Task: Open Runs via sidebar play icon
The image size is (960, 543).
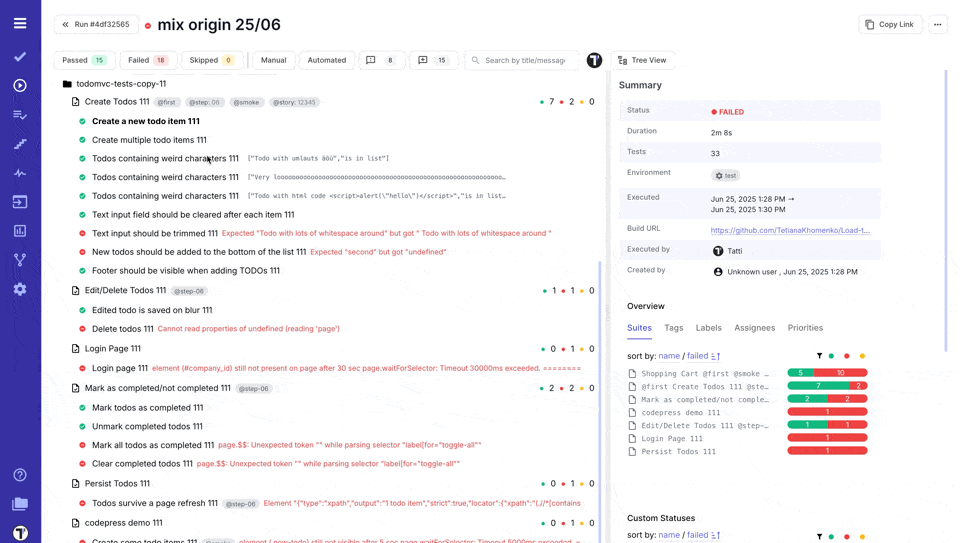Action: (20, 86)
